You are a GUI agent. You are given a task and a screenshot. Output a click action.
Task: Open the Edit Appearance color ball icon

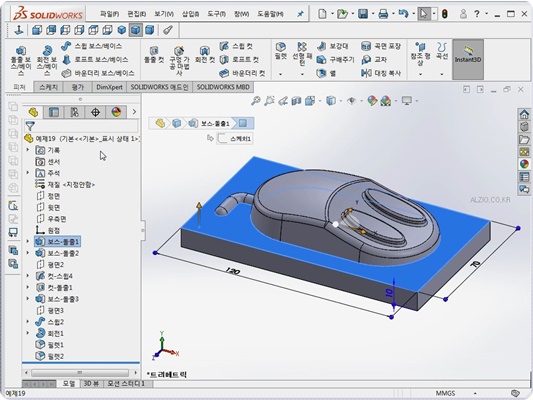[372, 101]
